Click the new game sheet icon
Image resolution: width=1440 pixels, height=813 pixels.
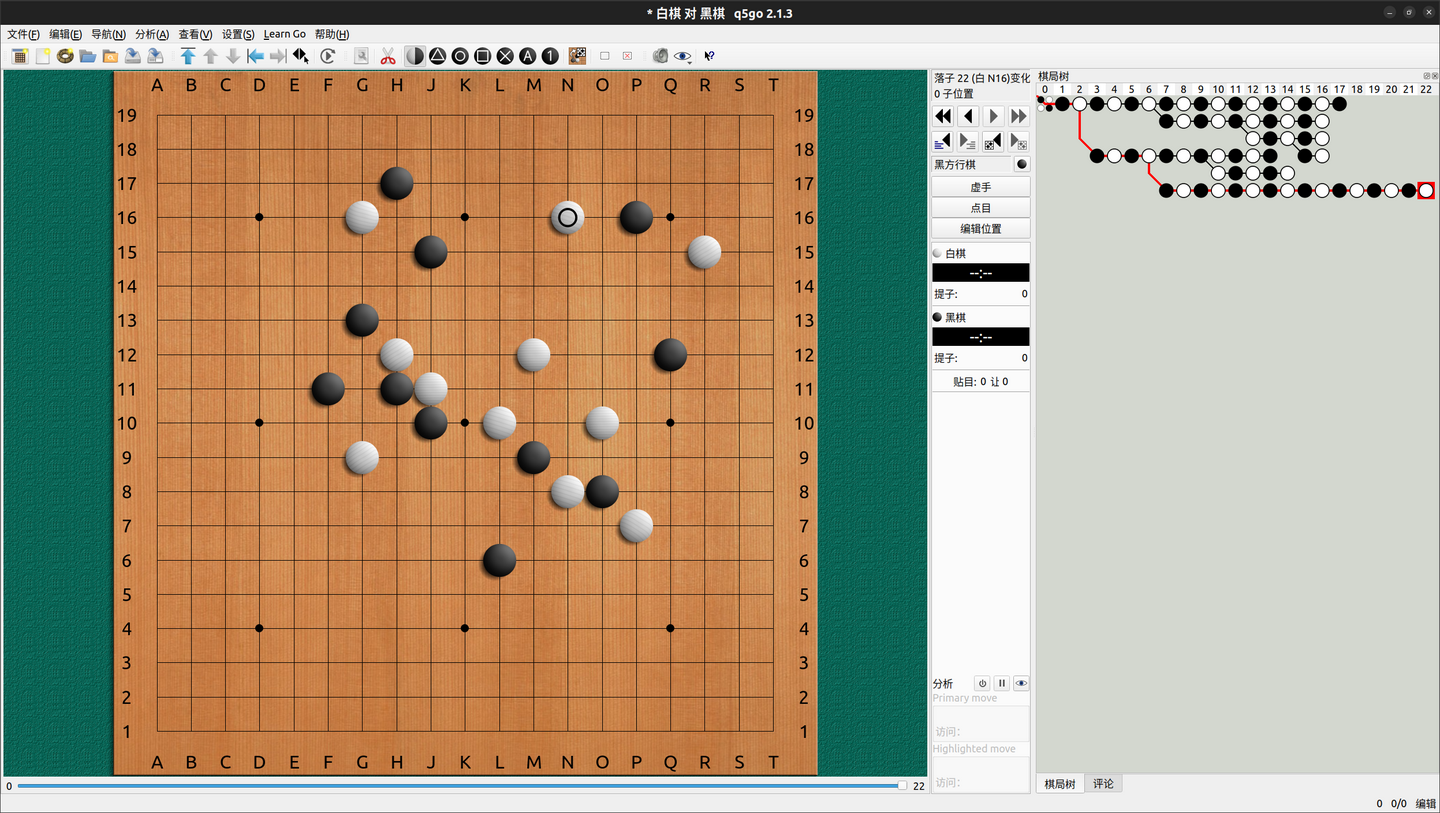[42, 56]
